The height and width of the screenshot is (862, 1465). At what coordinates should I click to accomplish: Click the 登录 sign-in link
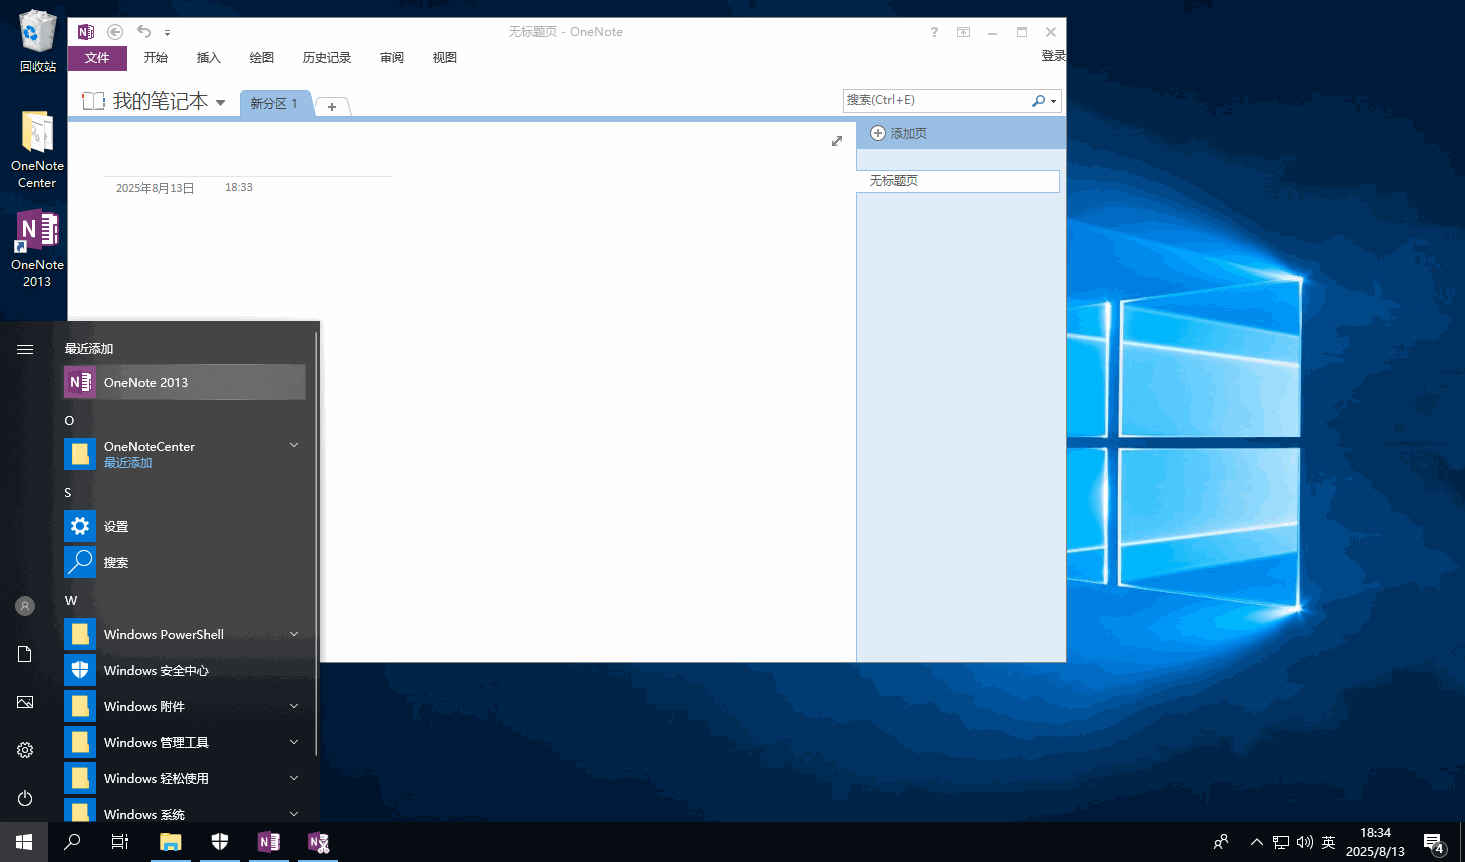pyautogui.click(x=1053, y=56)
